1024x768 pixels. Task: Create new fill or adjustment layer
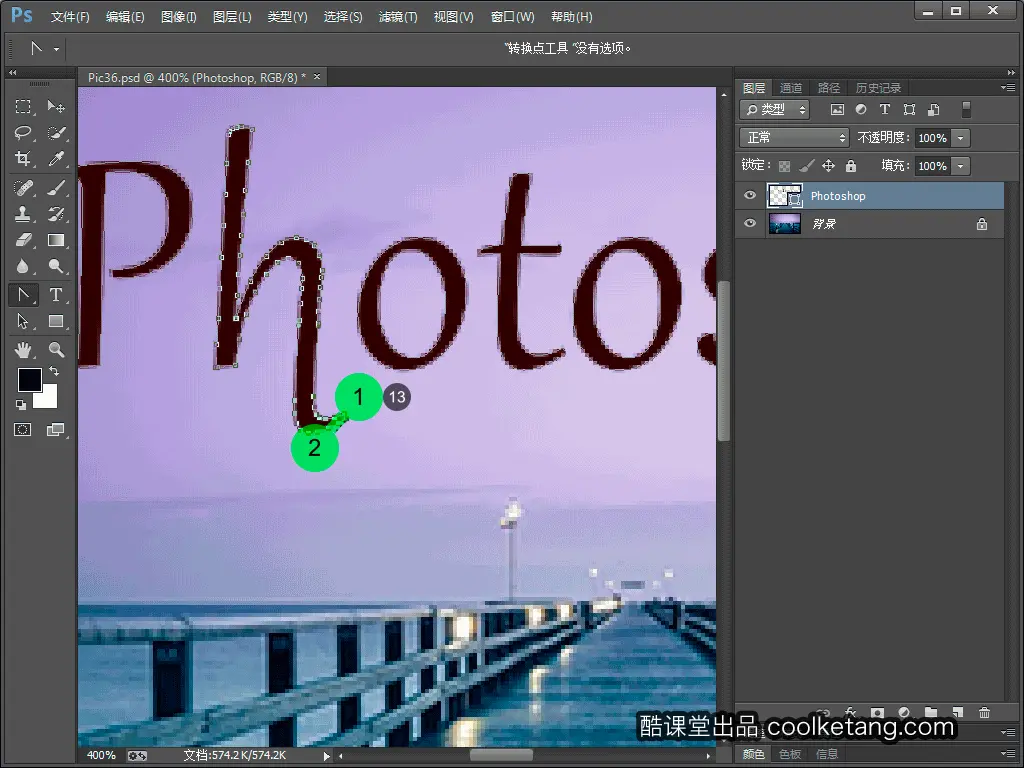[x=904, y=712]
